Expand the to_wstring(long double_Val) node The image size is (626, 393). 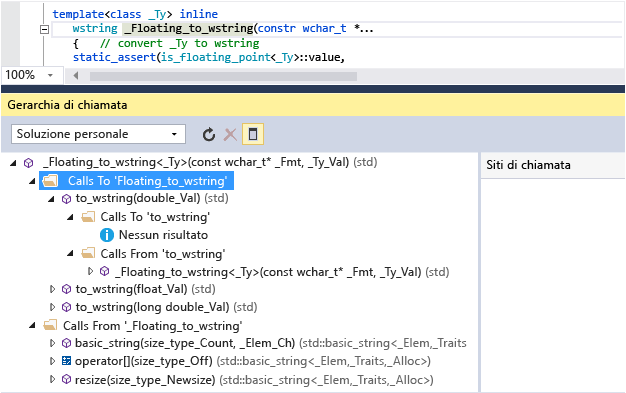point(52,307)
